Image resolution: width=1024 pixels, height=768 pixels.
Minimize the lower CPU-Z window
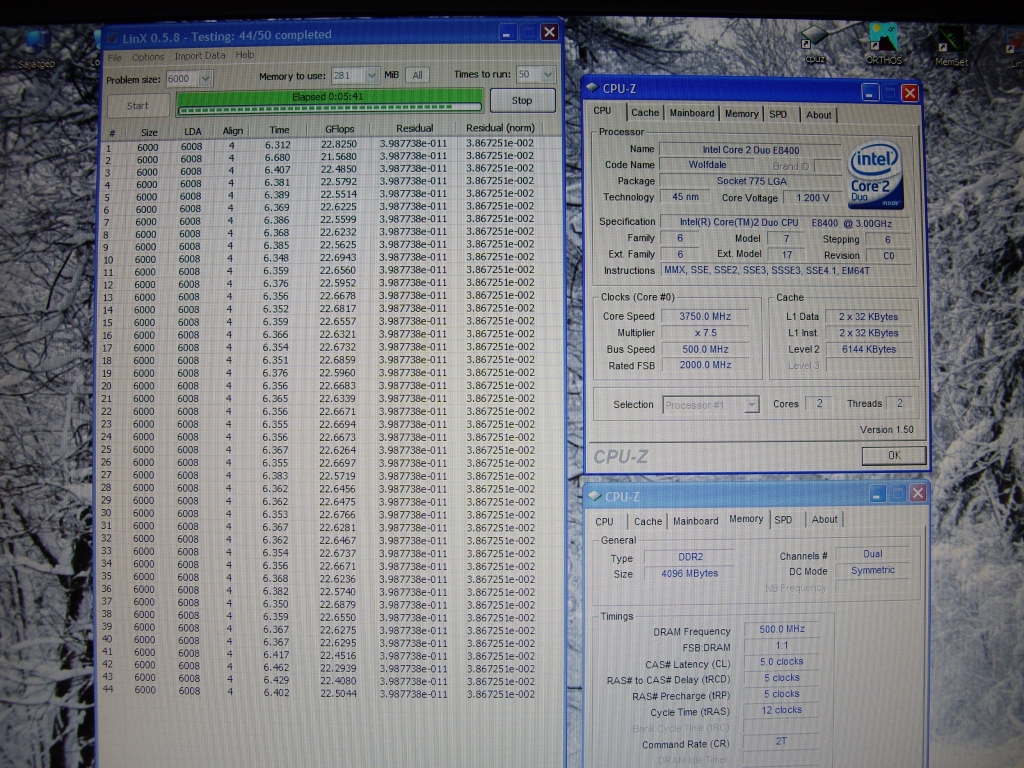pos(877,494)
